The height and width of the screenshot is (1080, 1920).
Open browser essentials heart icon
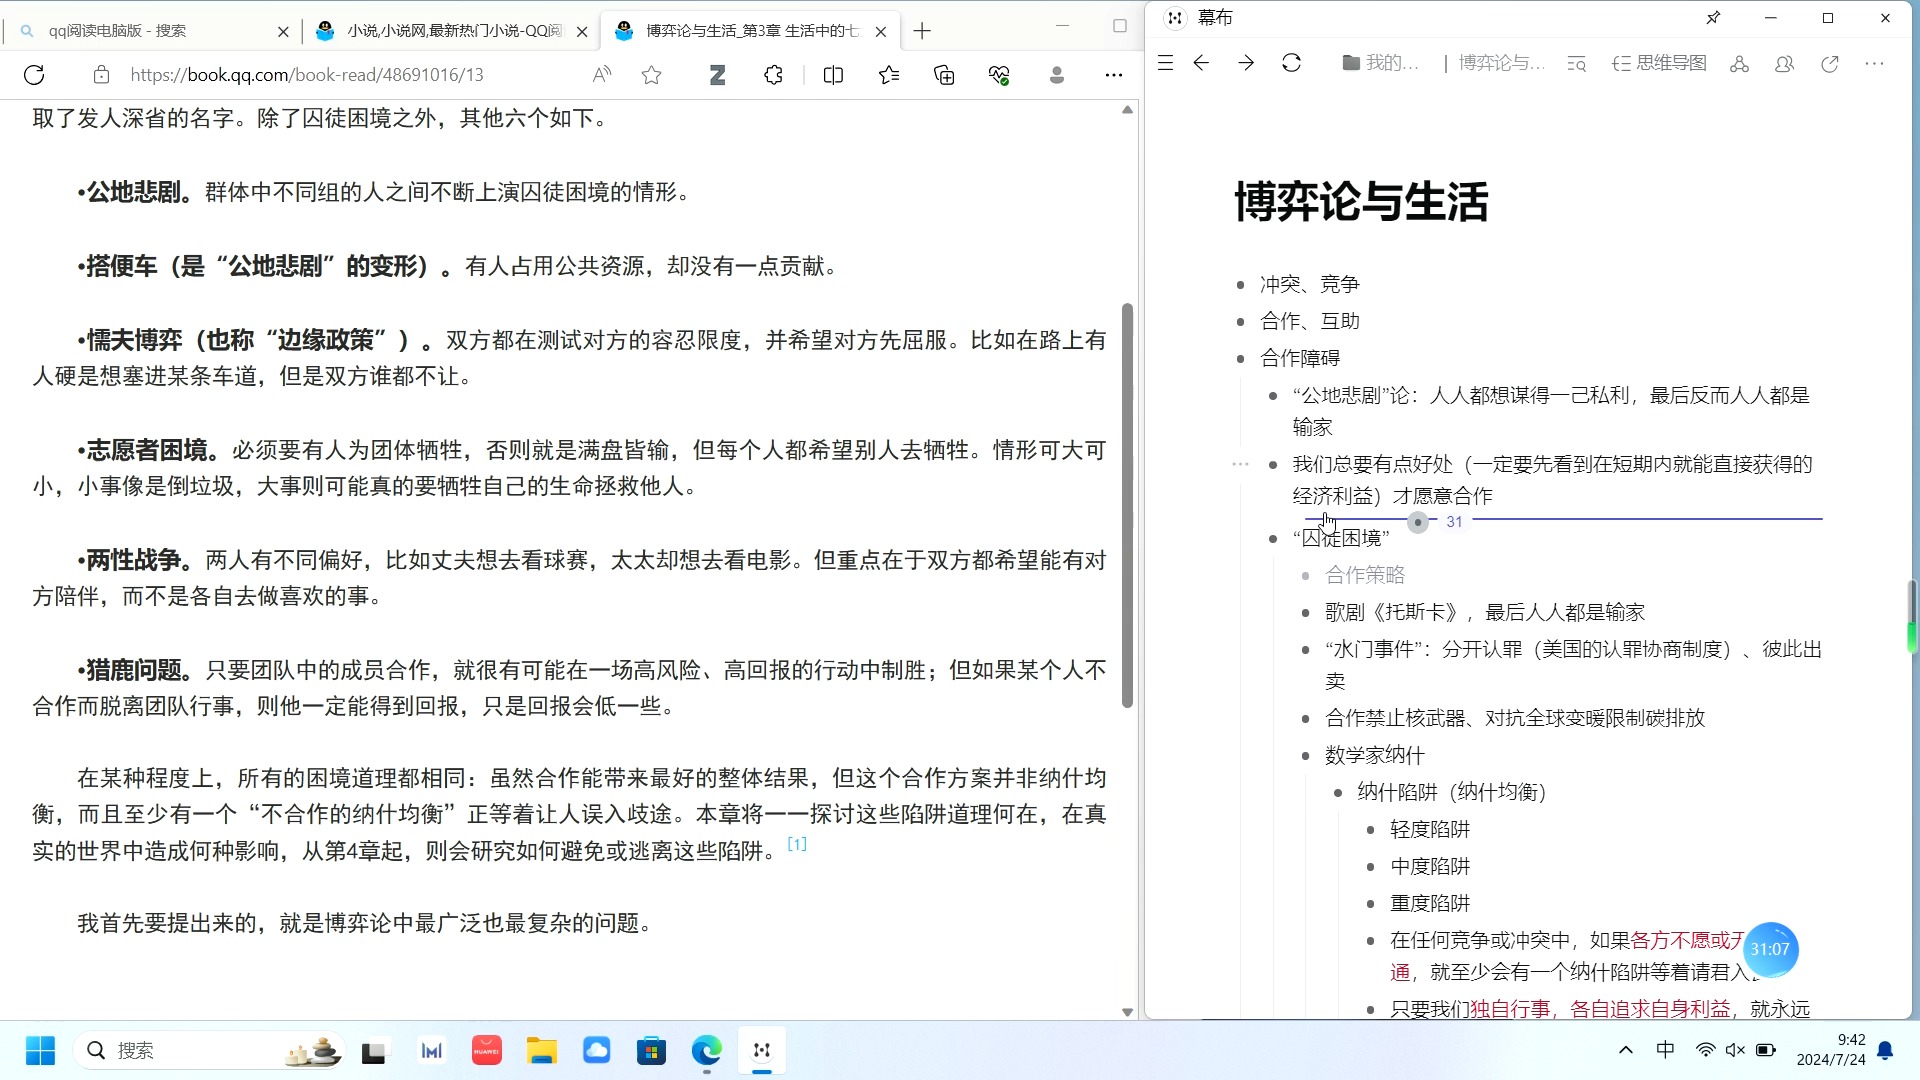click(999, 75)
